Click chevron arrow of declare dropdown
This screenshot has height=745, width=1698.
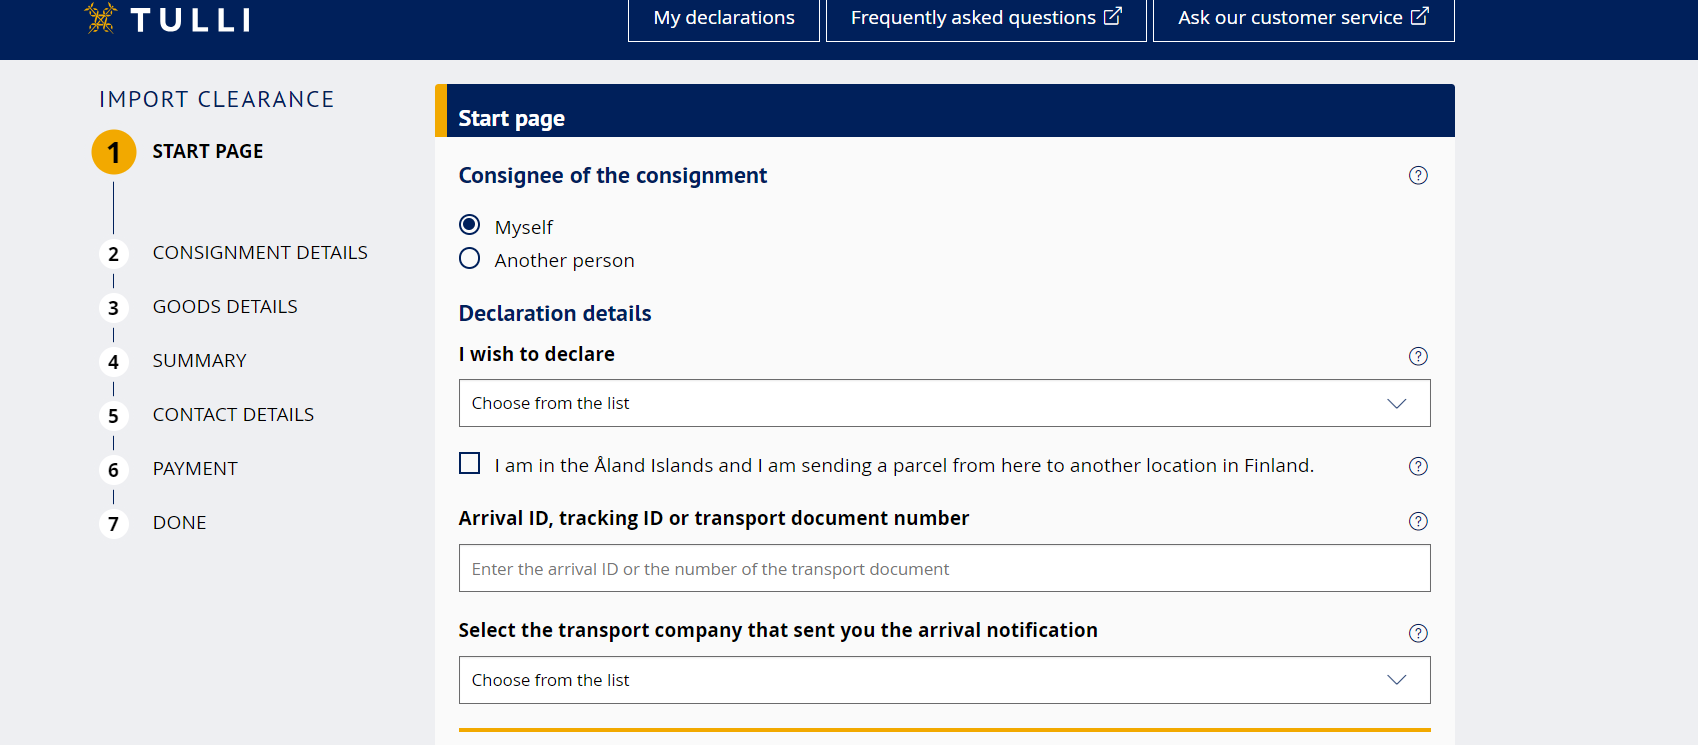(1397, 403)
